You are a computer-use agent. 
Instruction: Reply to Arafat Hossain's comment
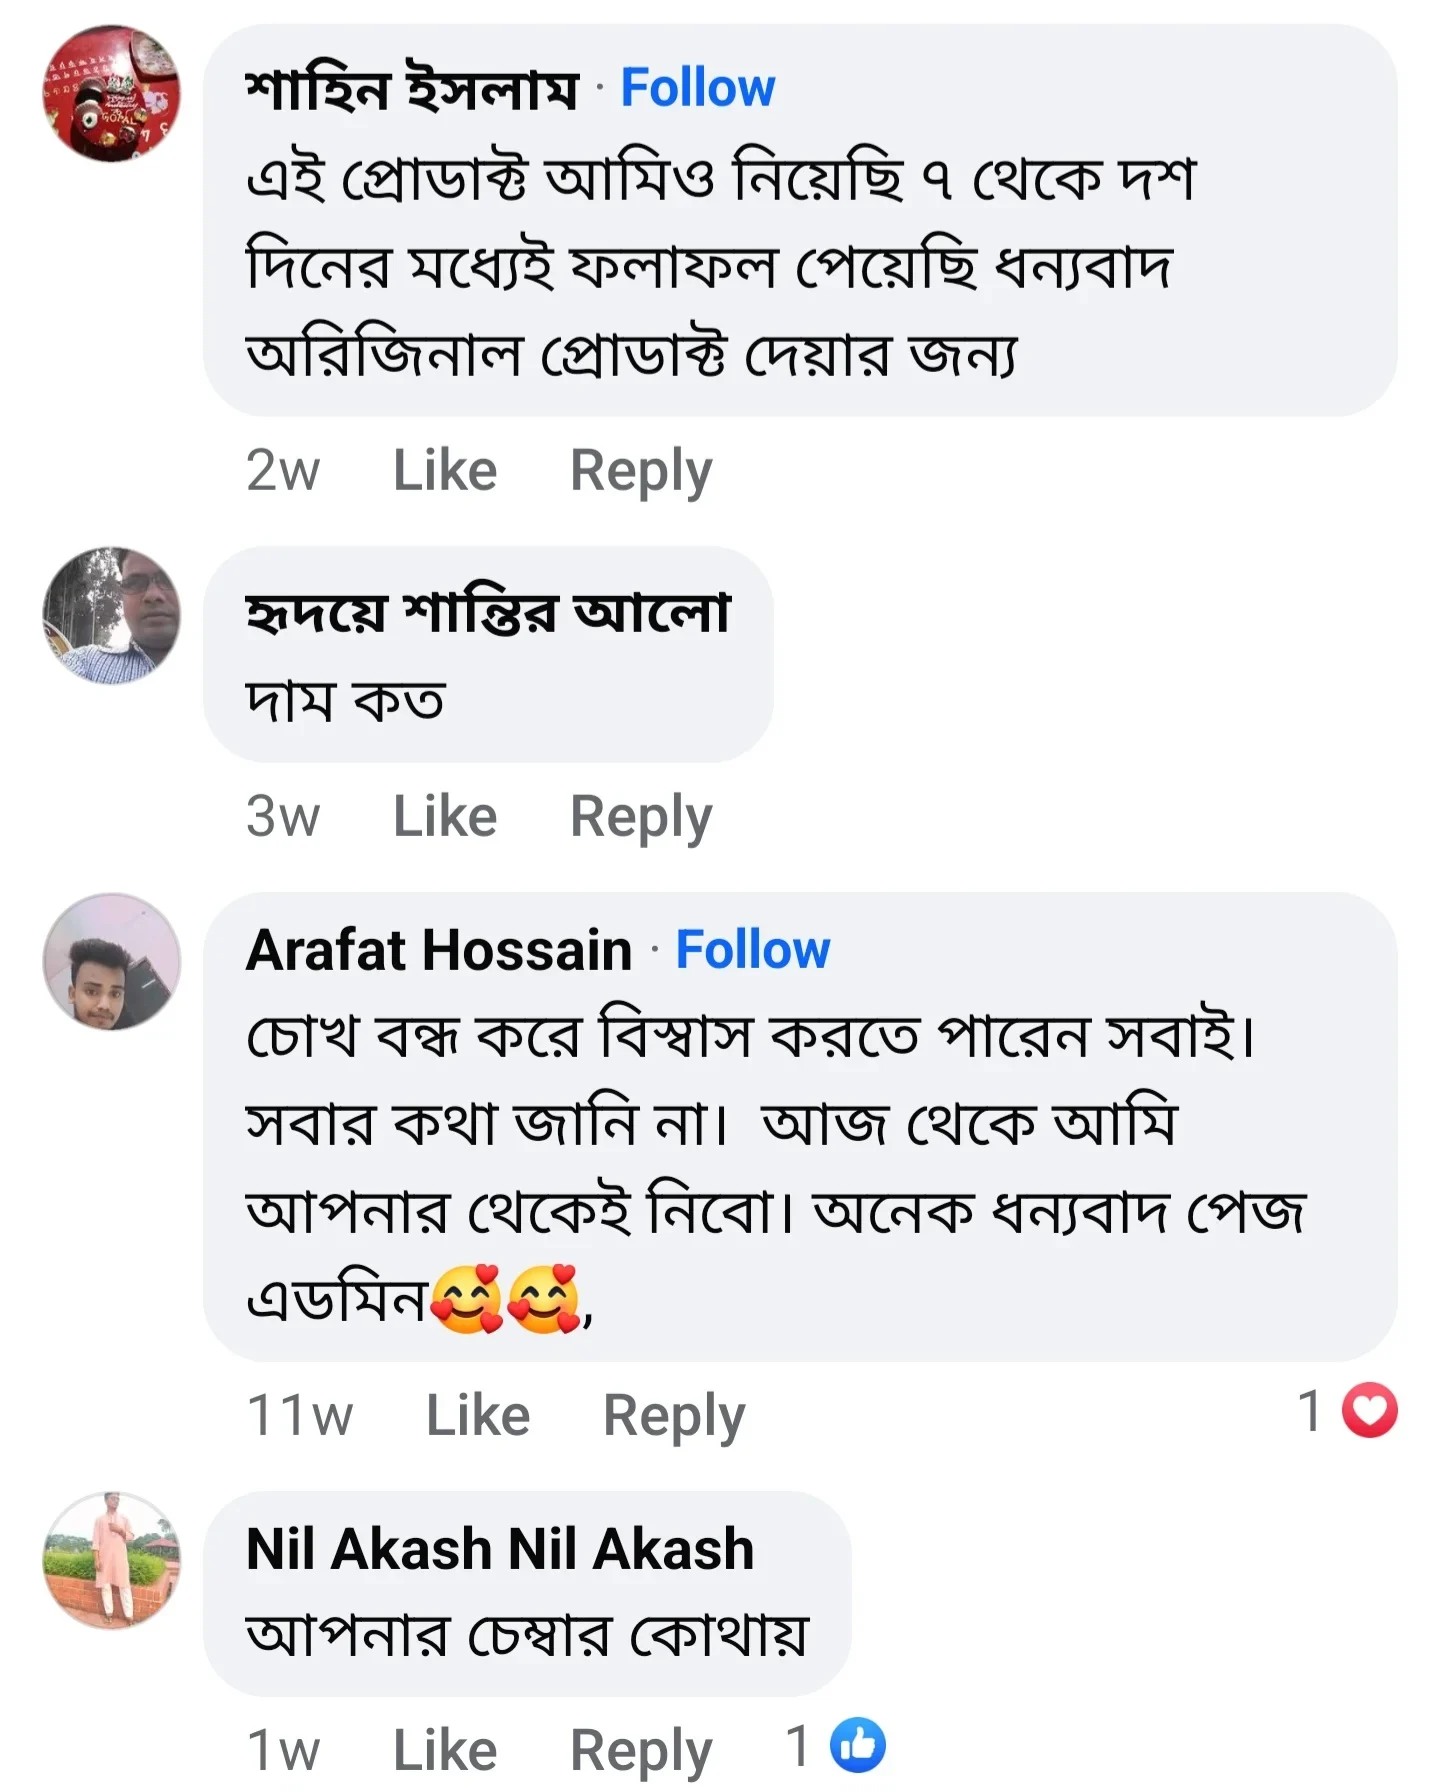tap(673, 1414)
